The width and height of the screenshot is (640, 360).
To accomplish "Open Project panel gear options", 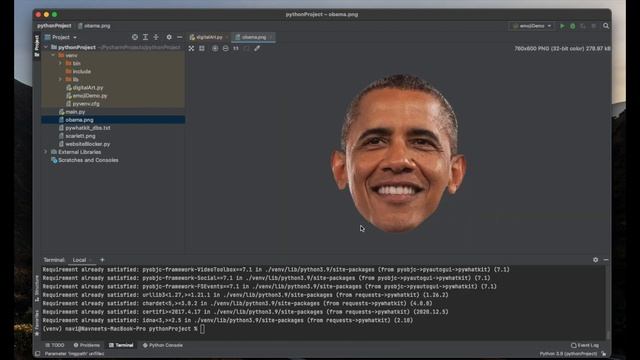I will pyautogui.click(x=169, y=37).
